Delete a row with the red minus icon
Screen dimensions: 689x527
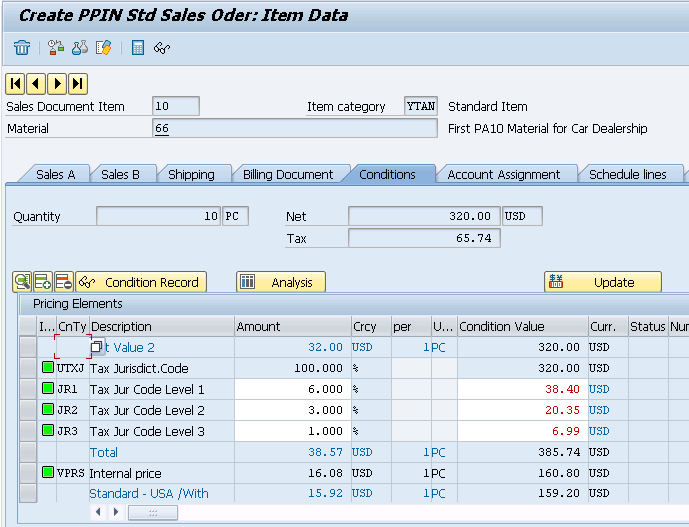coord(63,282)
